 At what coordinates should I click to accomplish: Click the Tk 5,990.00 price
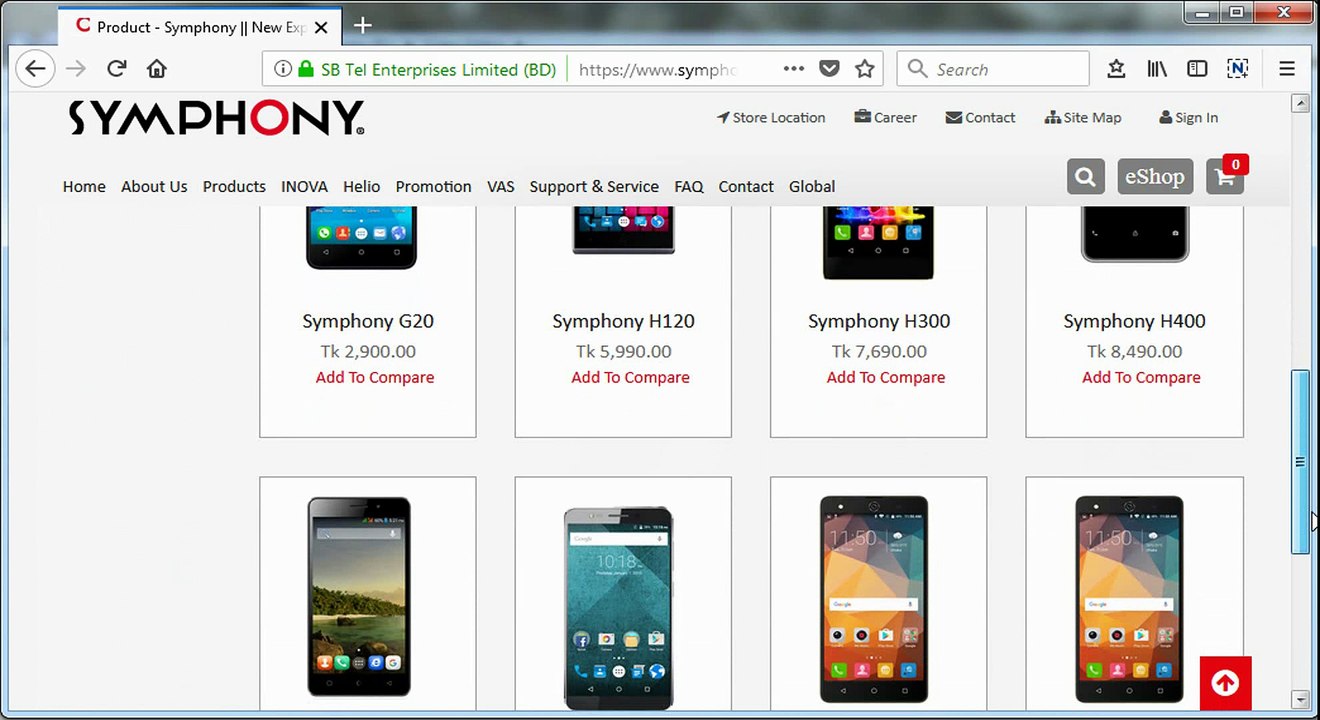(x=623, y=352)
